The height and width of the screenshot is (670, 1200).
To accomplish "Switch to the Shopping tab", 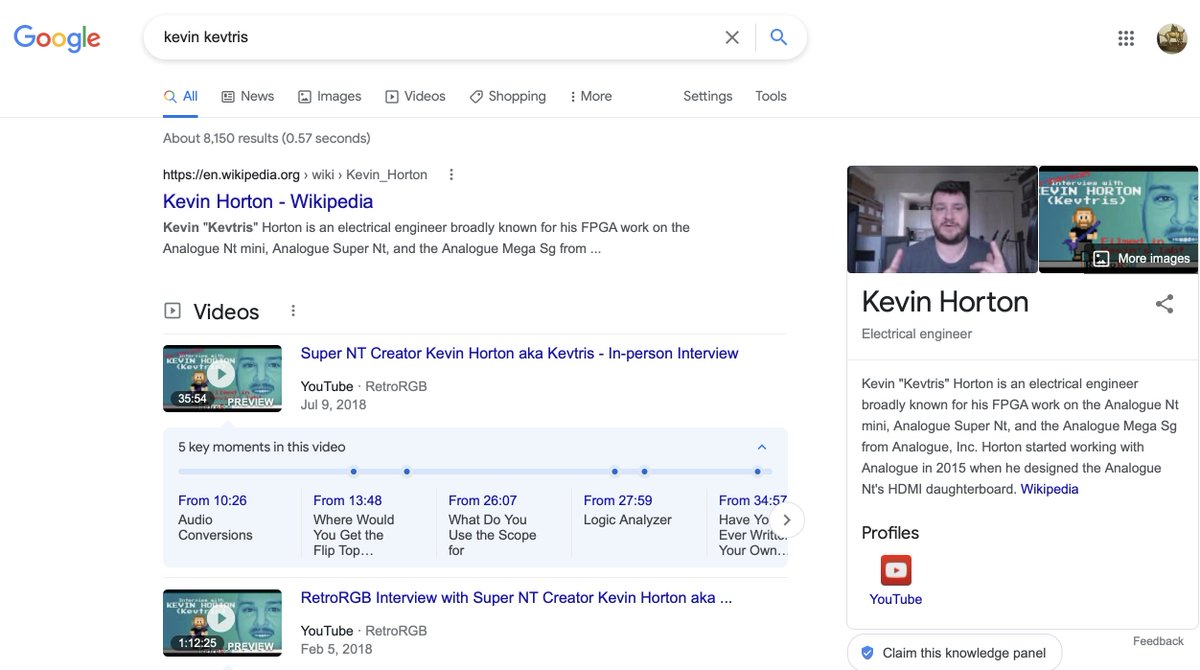I will click(508, 96).
